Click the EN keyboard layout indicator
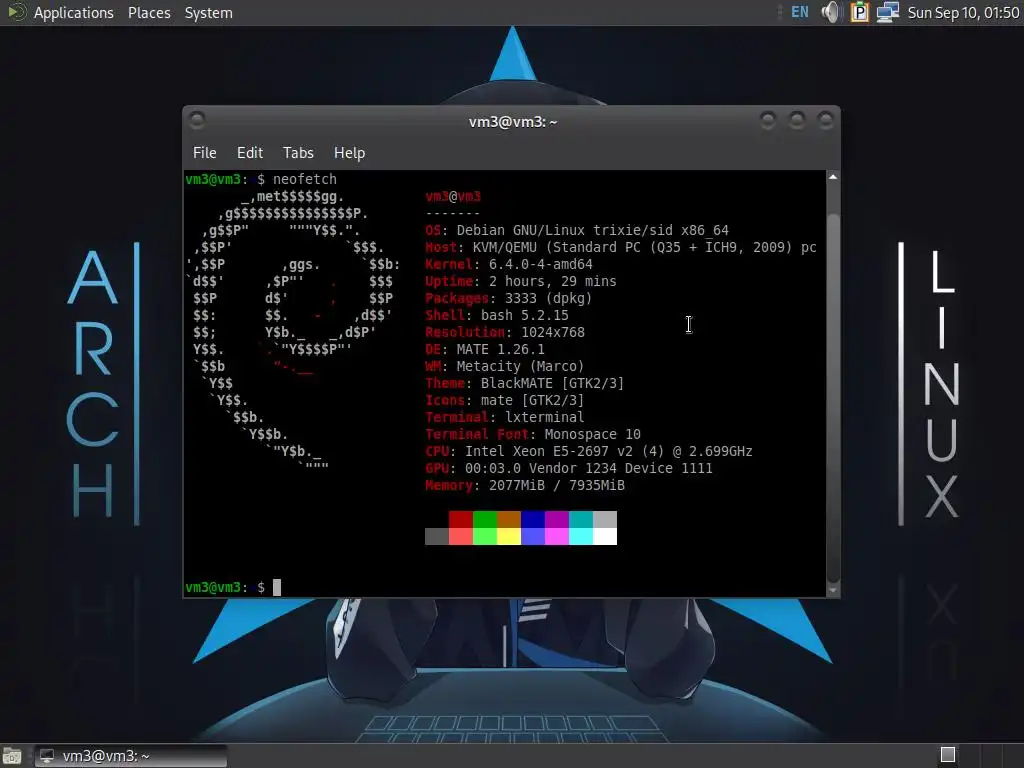The image size is (1024, 768). pos(799,12)
